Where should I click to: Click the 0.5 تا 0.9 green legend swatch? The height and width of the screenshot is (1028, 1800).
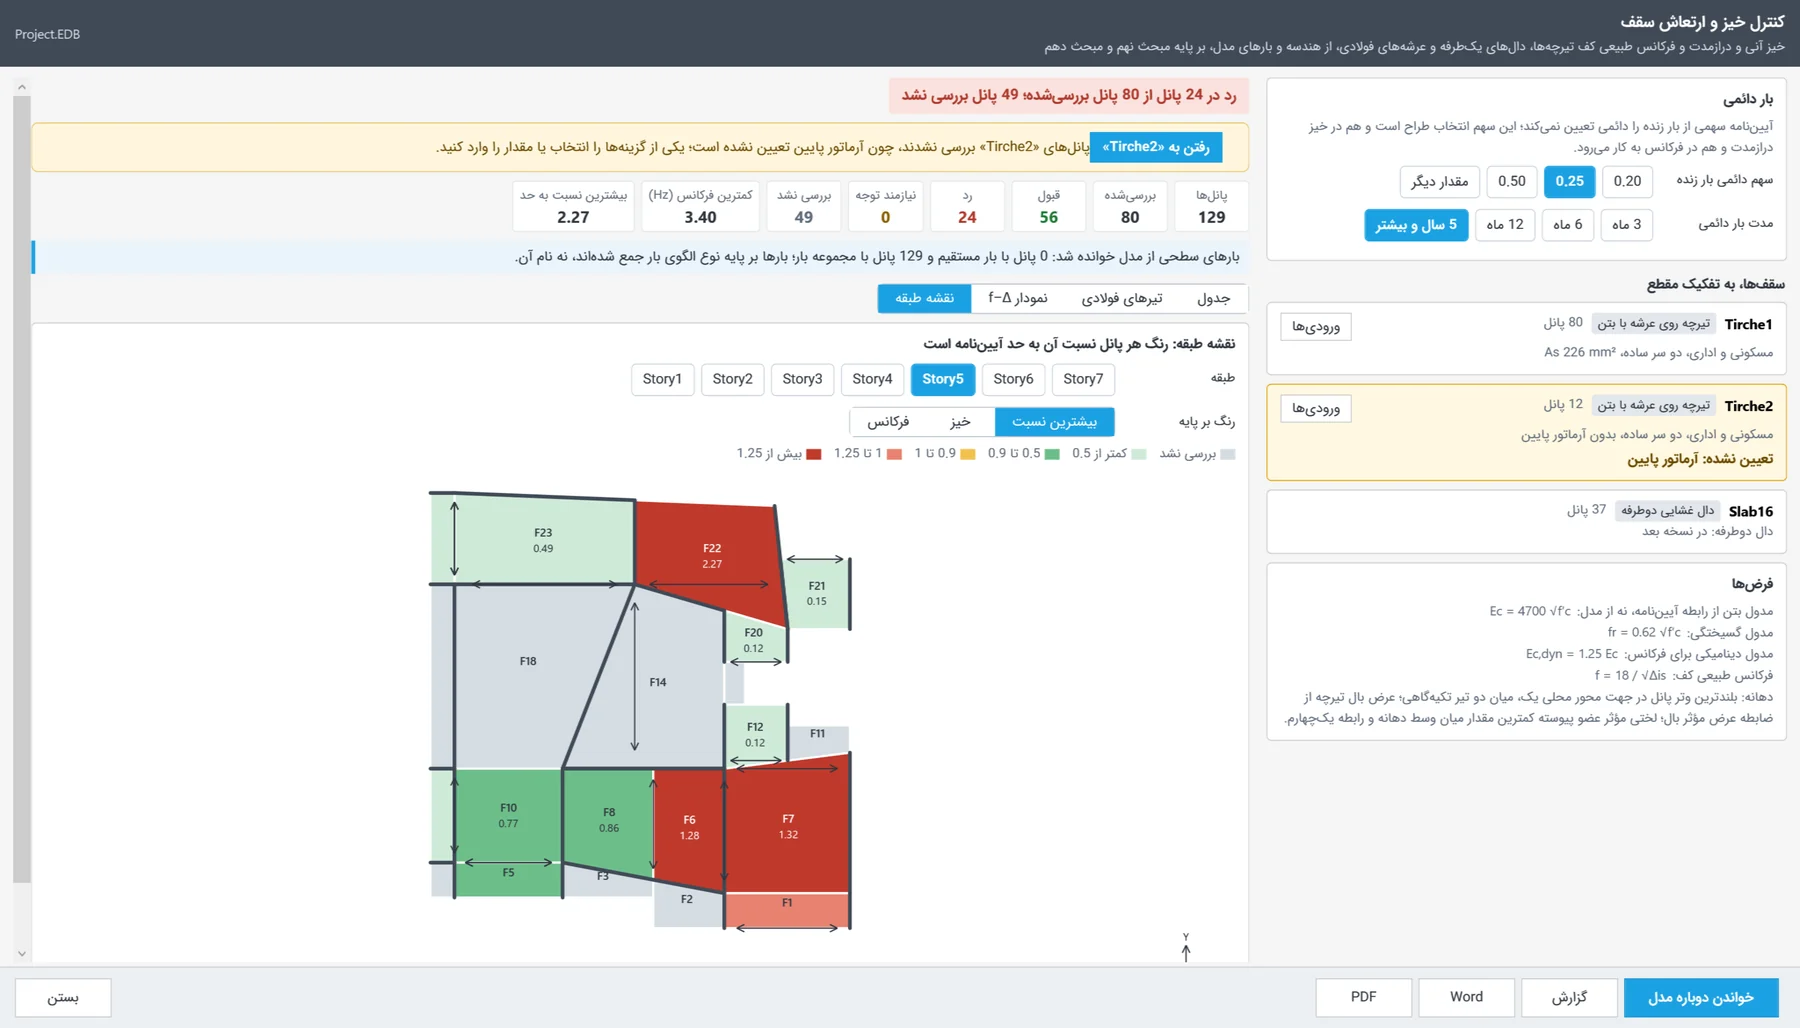[x=1052, y=454]
